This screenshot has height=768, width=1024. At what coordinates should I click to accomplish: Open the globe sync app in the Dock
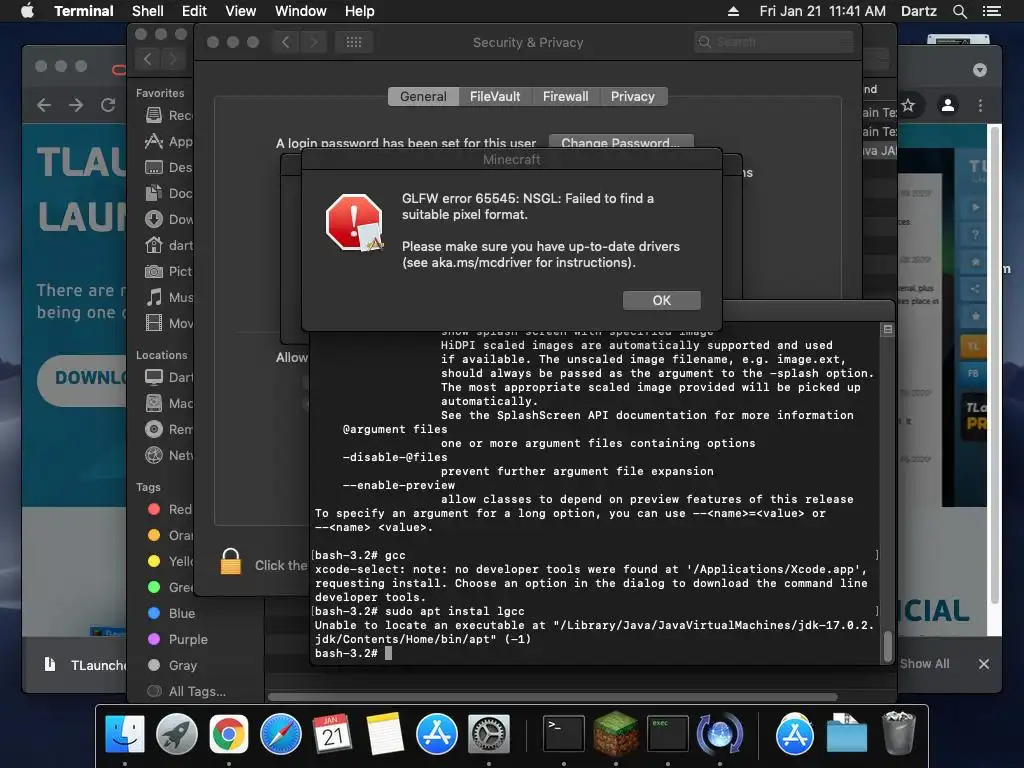720,734
